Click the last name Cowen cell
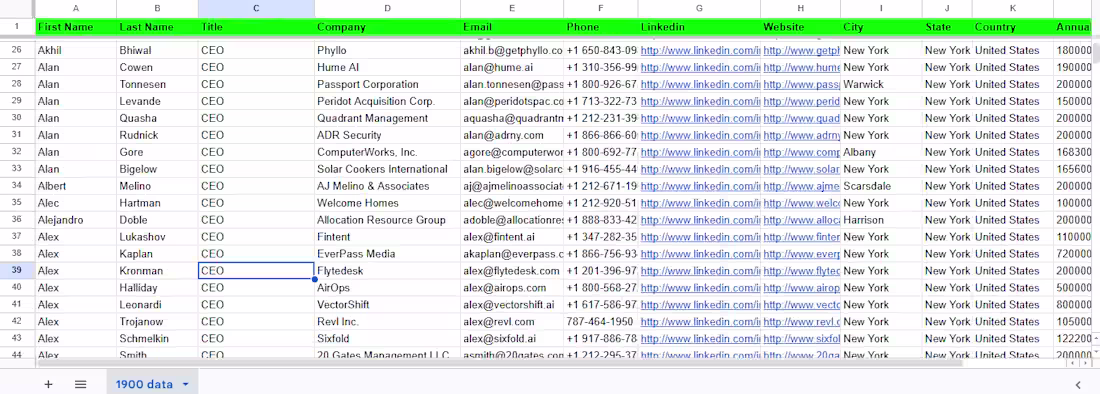 [x=157, y=67]
